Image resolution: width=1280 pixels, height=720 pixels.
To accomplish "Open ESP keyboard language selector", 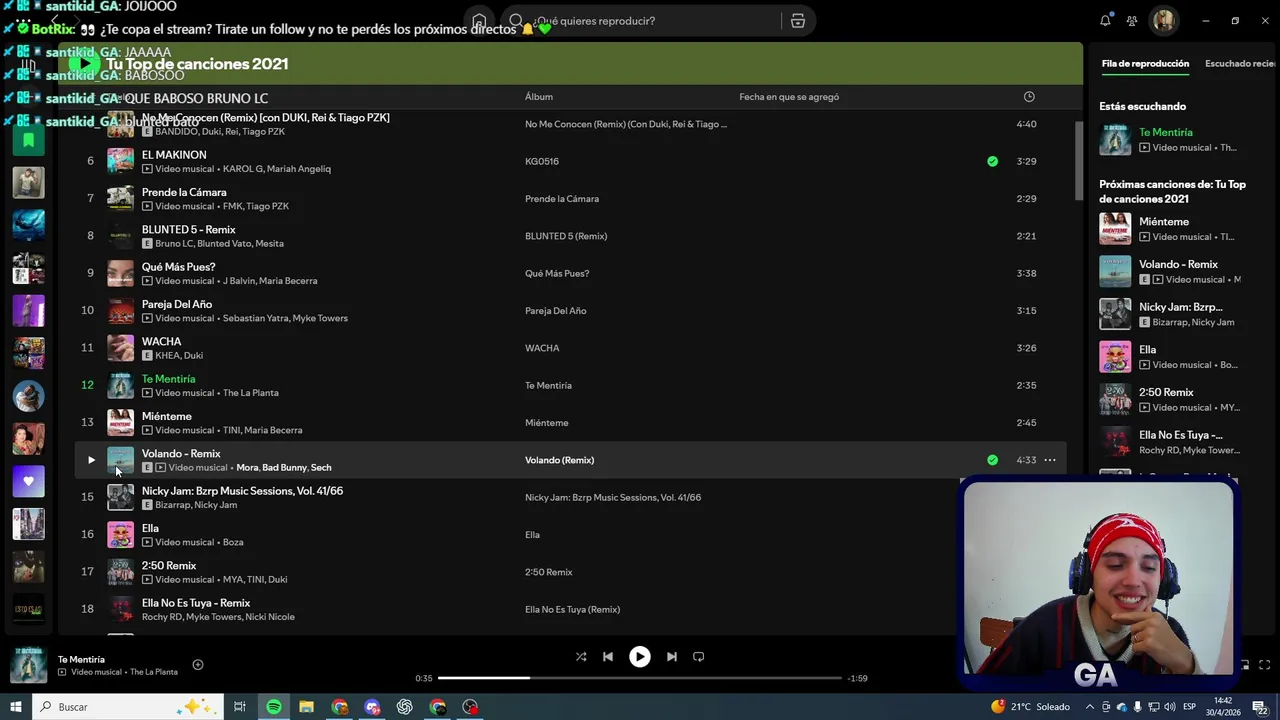I will tap(1189, 707).
